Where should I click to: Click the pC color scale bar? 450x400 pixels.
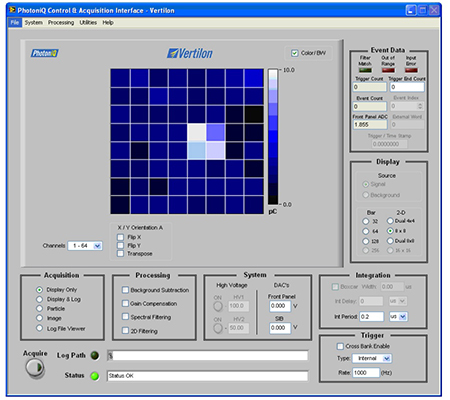[x=273, y=137]
